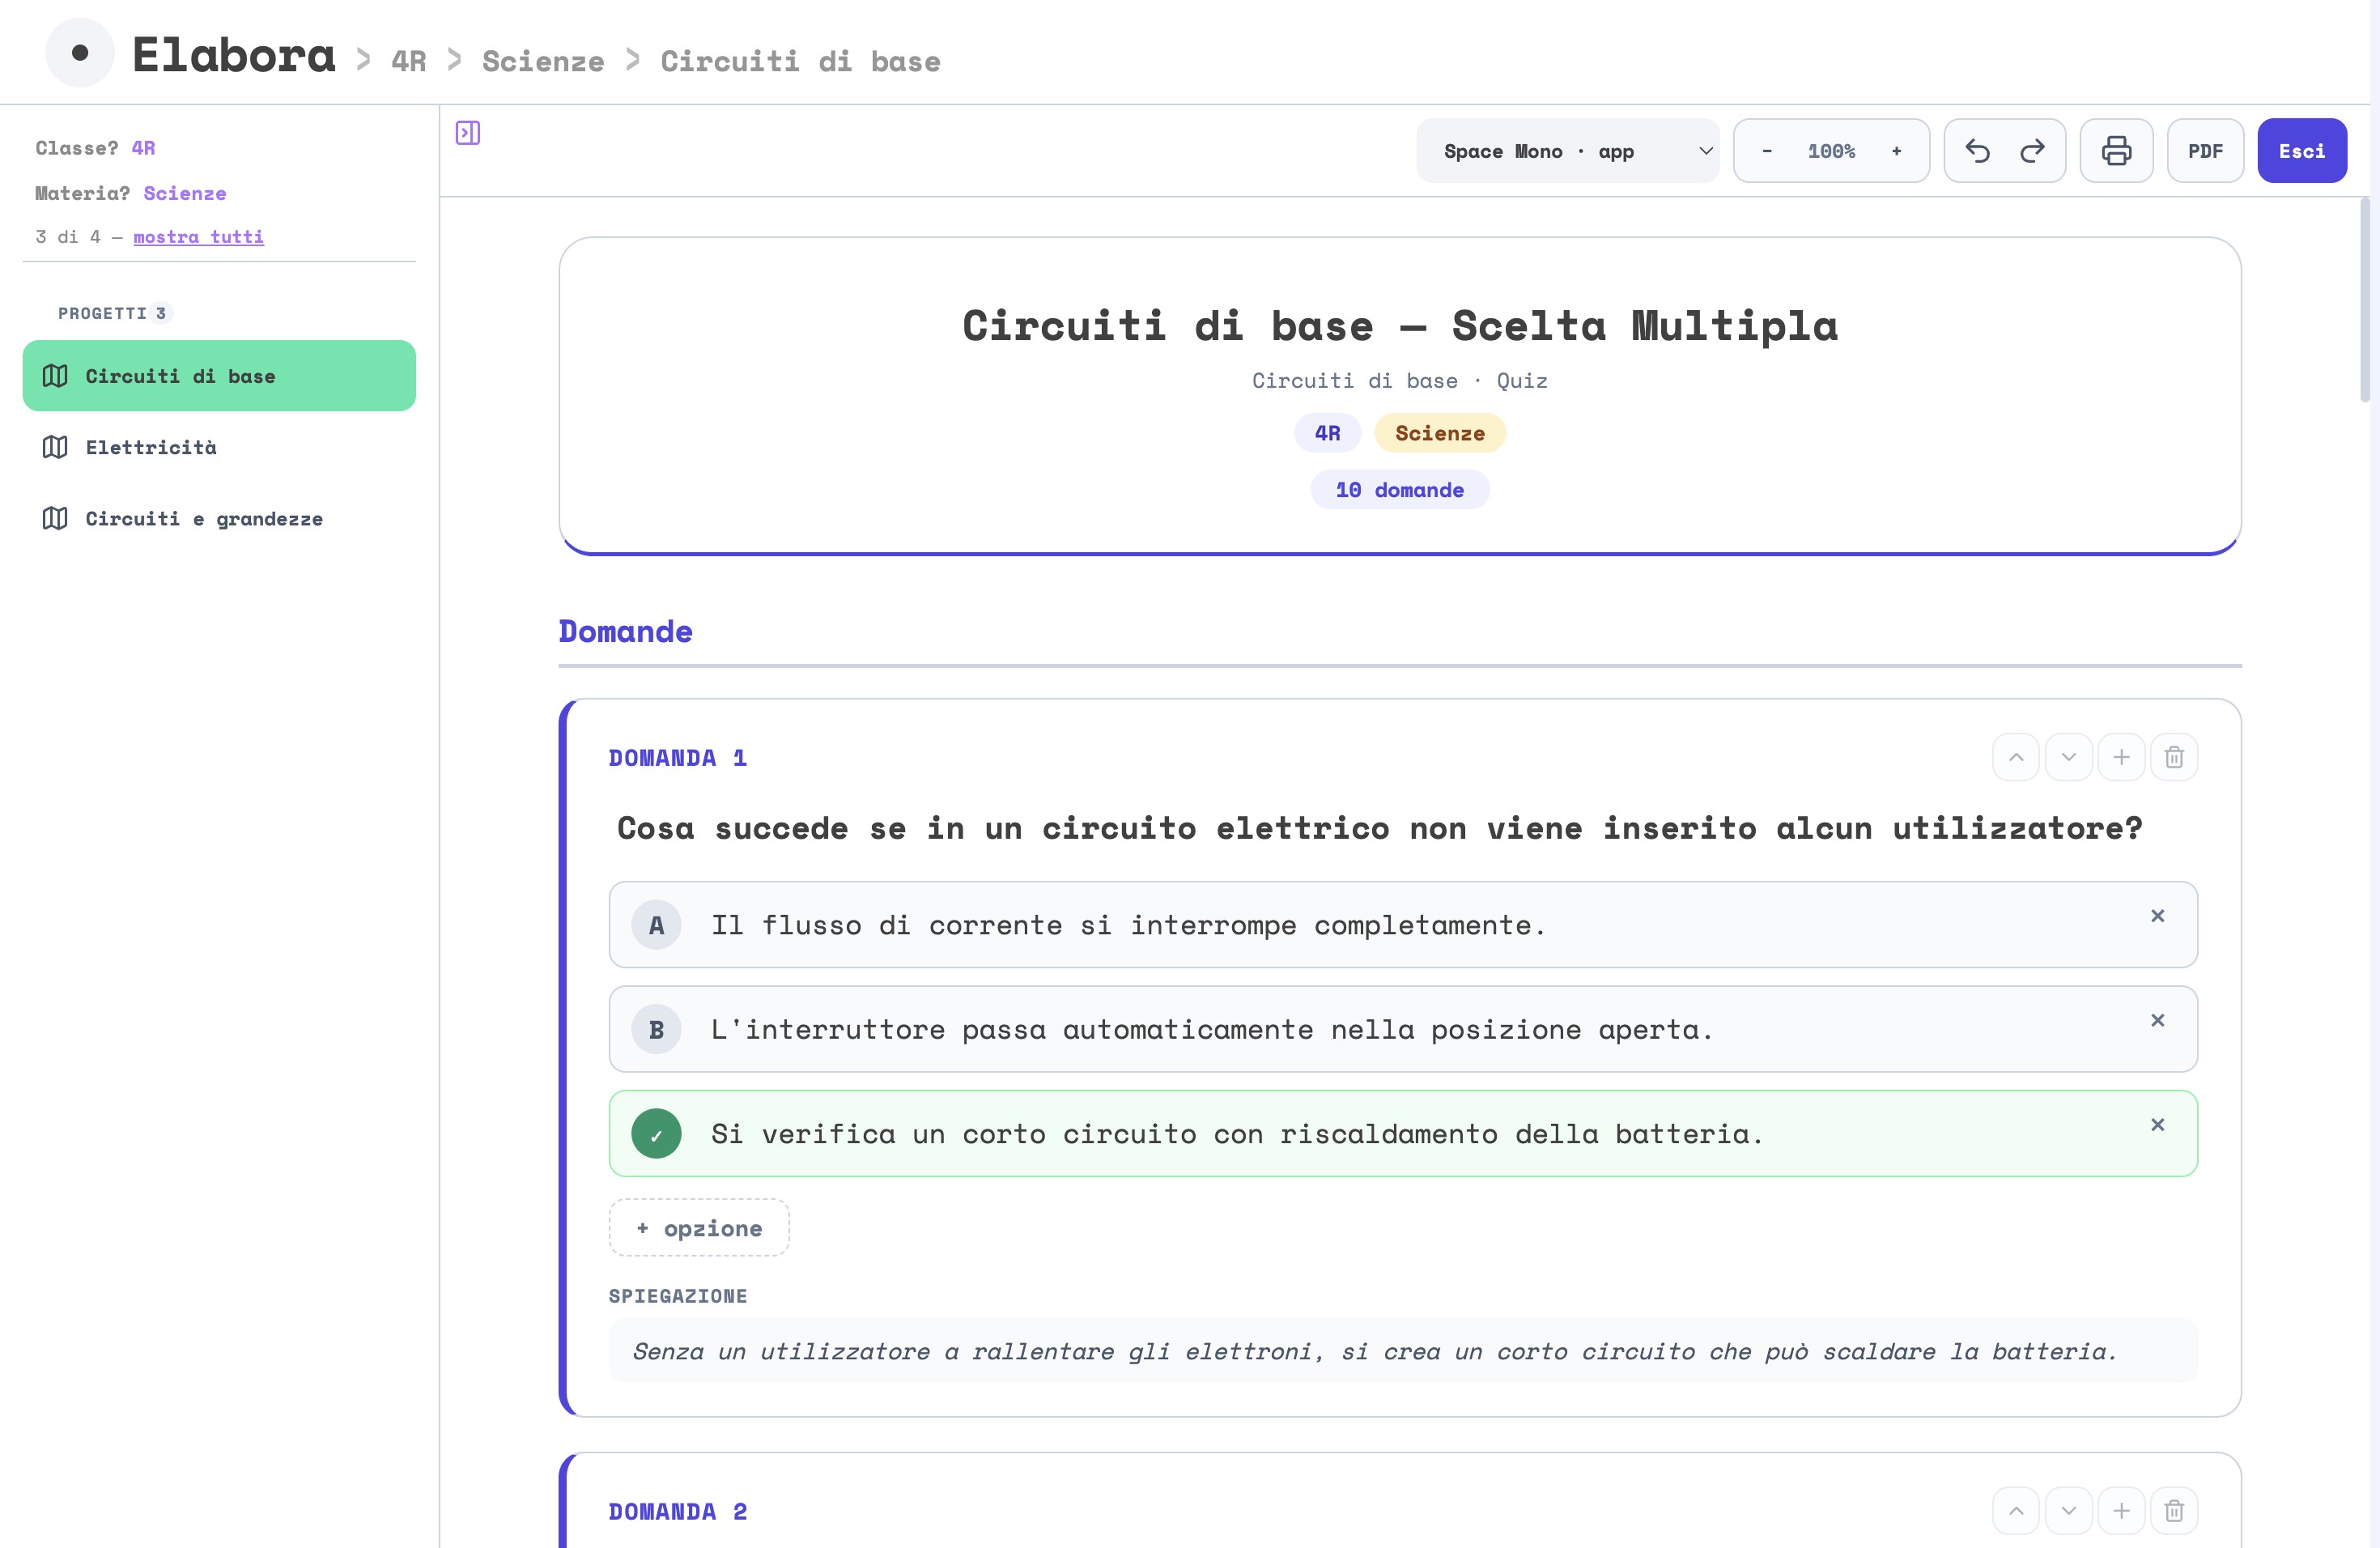Toggle the green checkmark correct answer
This screenshot has width=2380, height=1548.
[x=656, y=1134]
